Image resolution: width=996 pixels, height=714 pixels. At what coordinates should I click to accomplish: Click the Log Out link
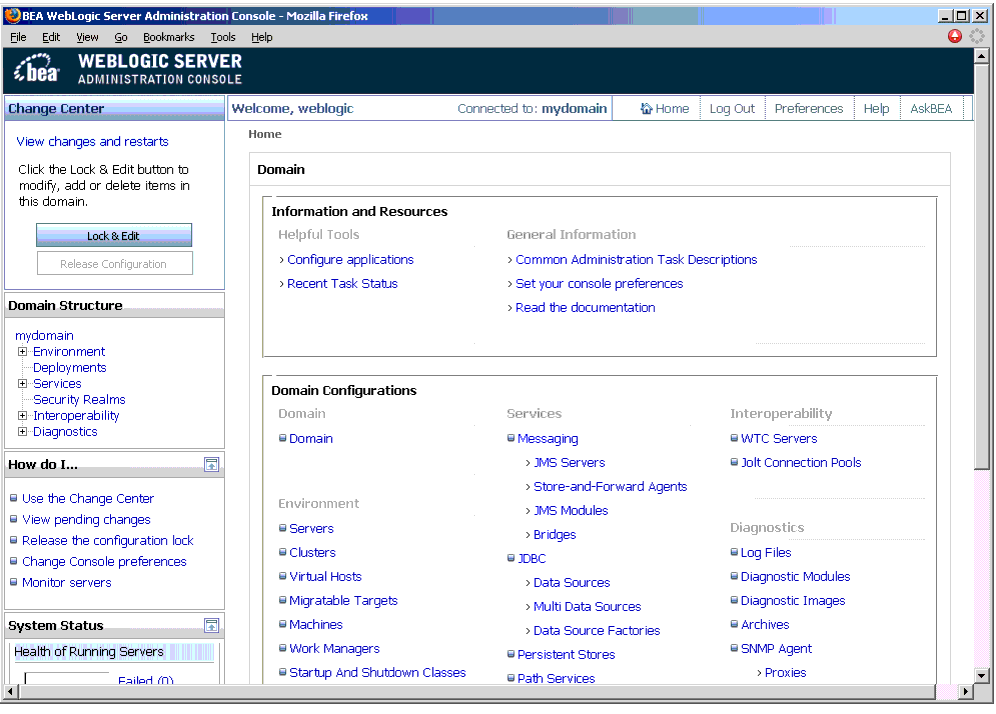point(732,109)
